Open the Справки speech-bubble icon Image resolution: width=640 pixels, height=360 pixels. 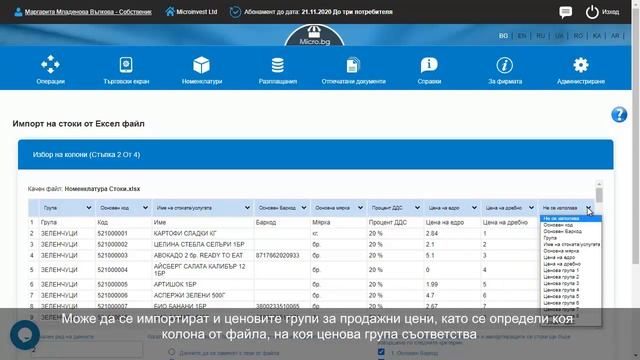[x=429, y=64]
